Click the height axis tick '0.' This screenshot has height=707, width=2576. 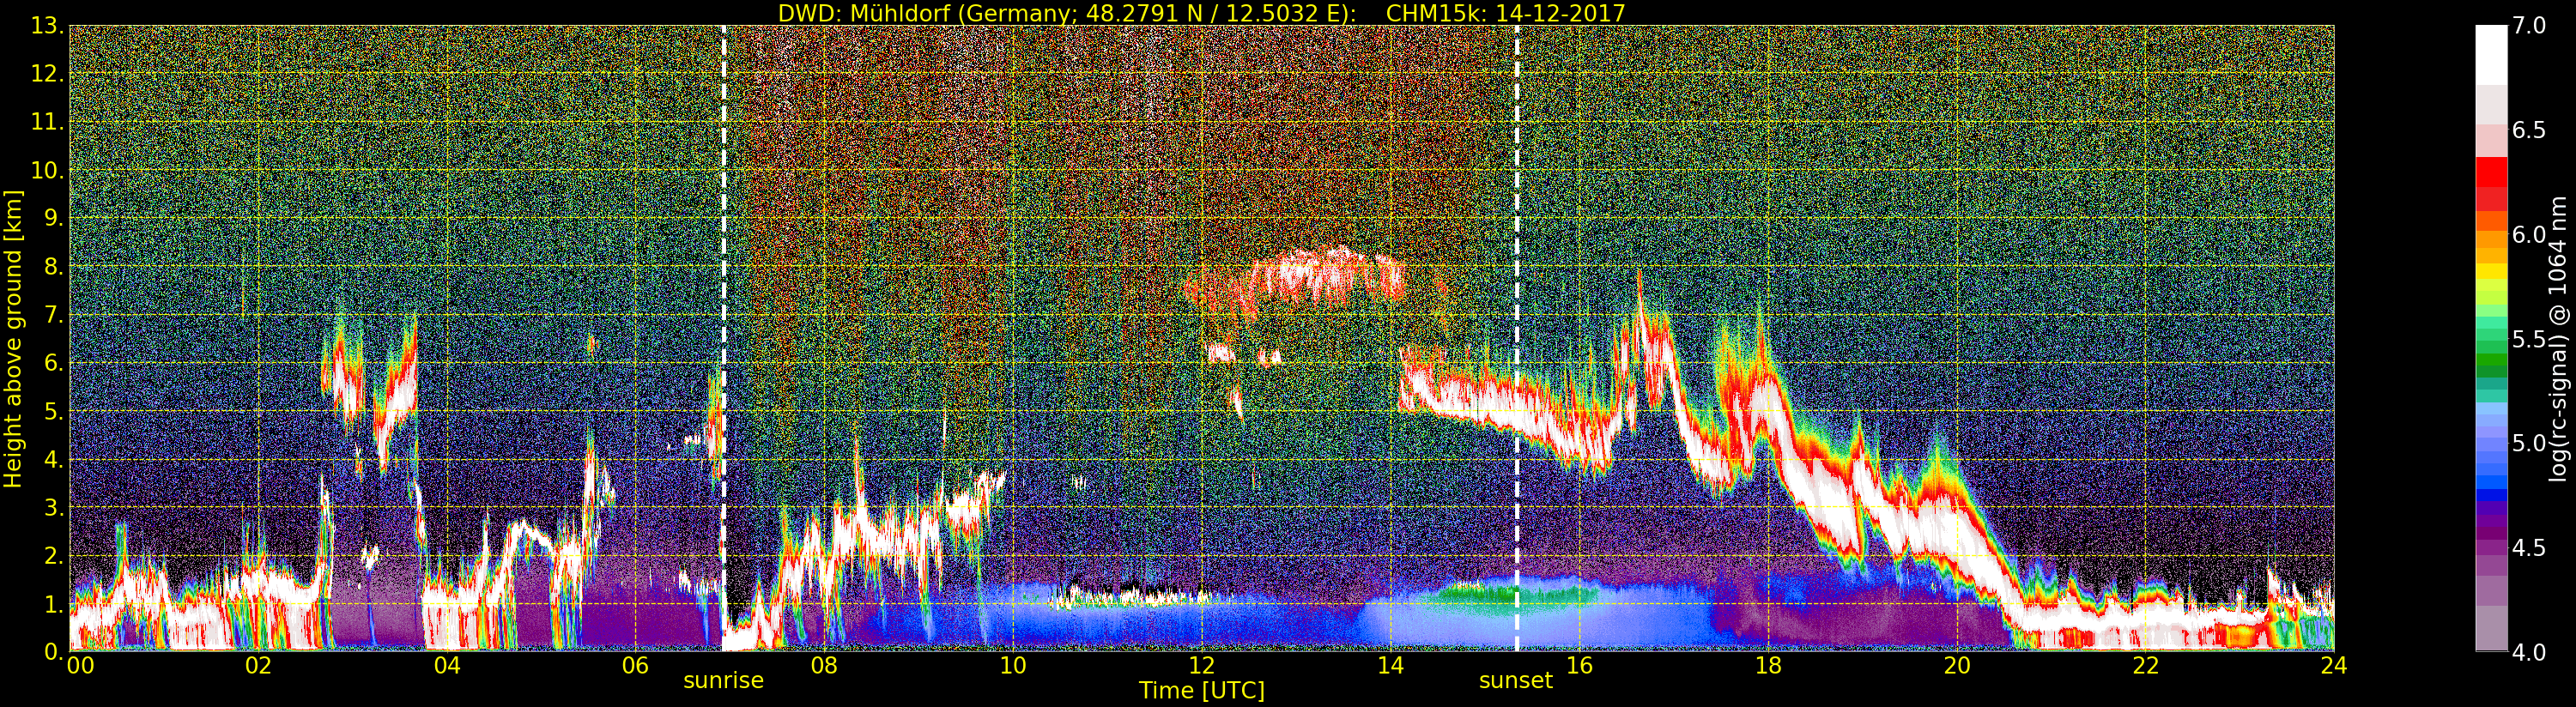click(53, 651)
